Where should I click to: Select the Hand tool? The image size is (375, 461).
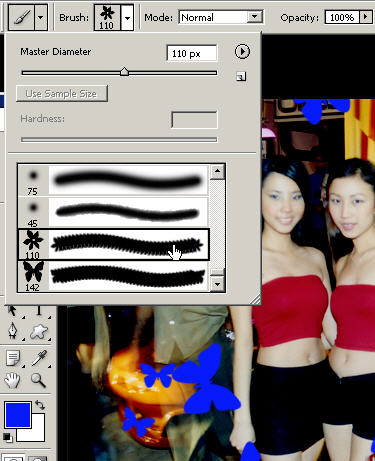click(12, 380)
